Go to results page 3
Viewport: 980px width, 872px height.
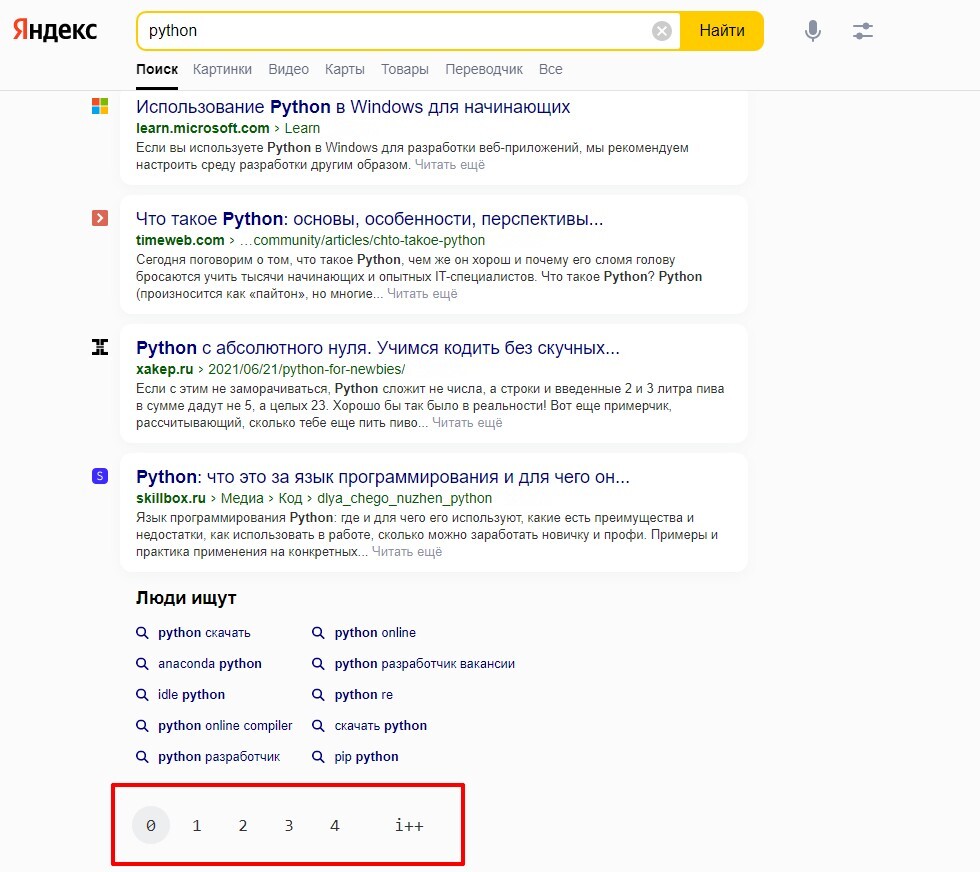click(x=289, y=826)
